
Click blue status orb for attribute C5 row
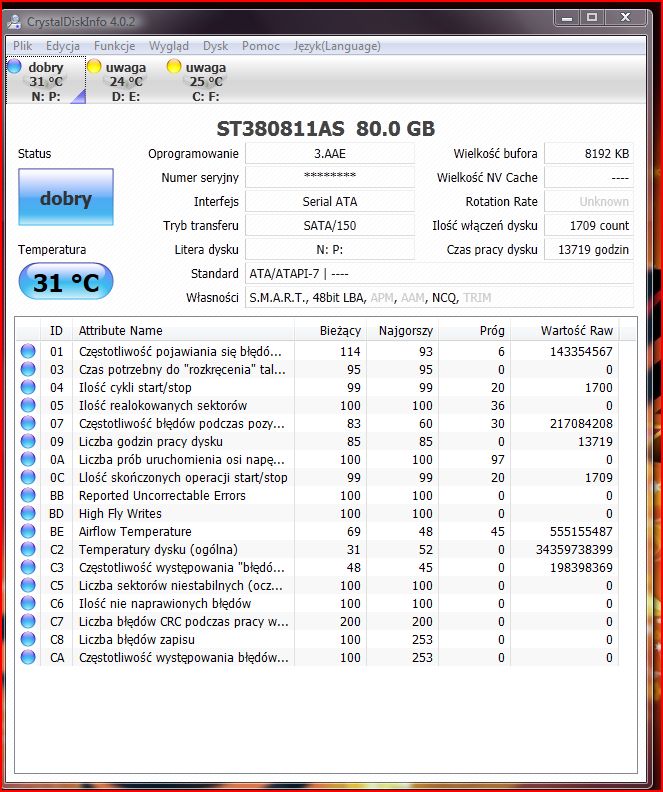[28, 585]
